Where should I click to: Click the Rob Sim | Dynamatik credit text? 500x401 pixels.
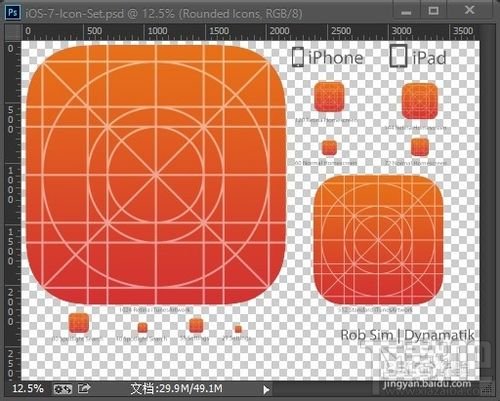(x=407, y=335)
